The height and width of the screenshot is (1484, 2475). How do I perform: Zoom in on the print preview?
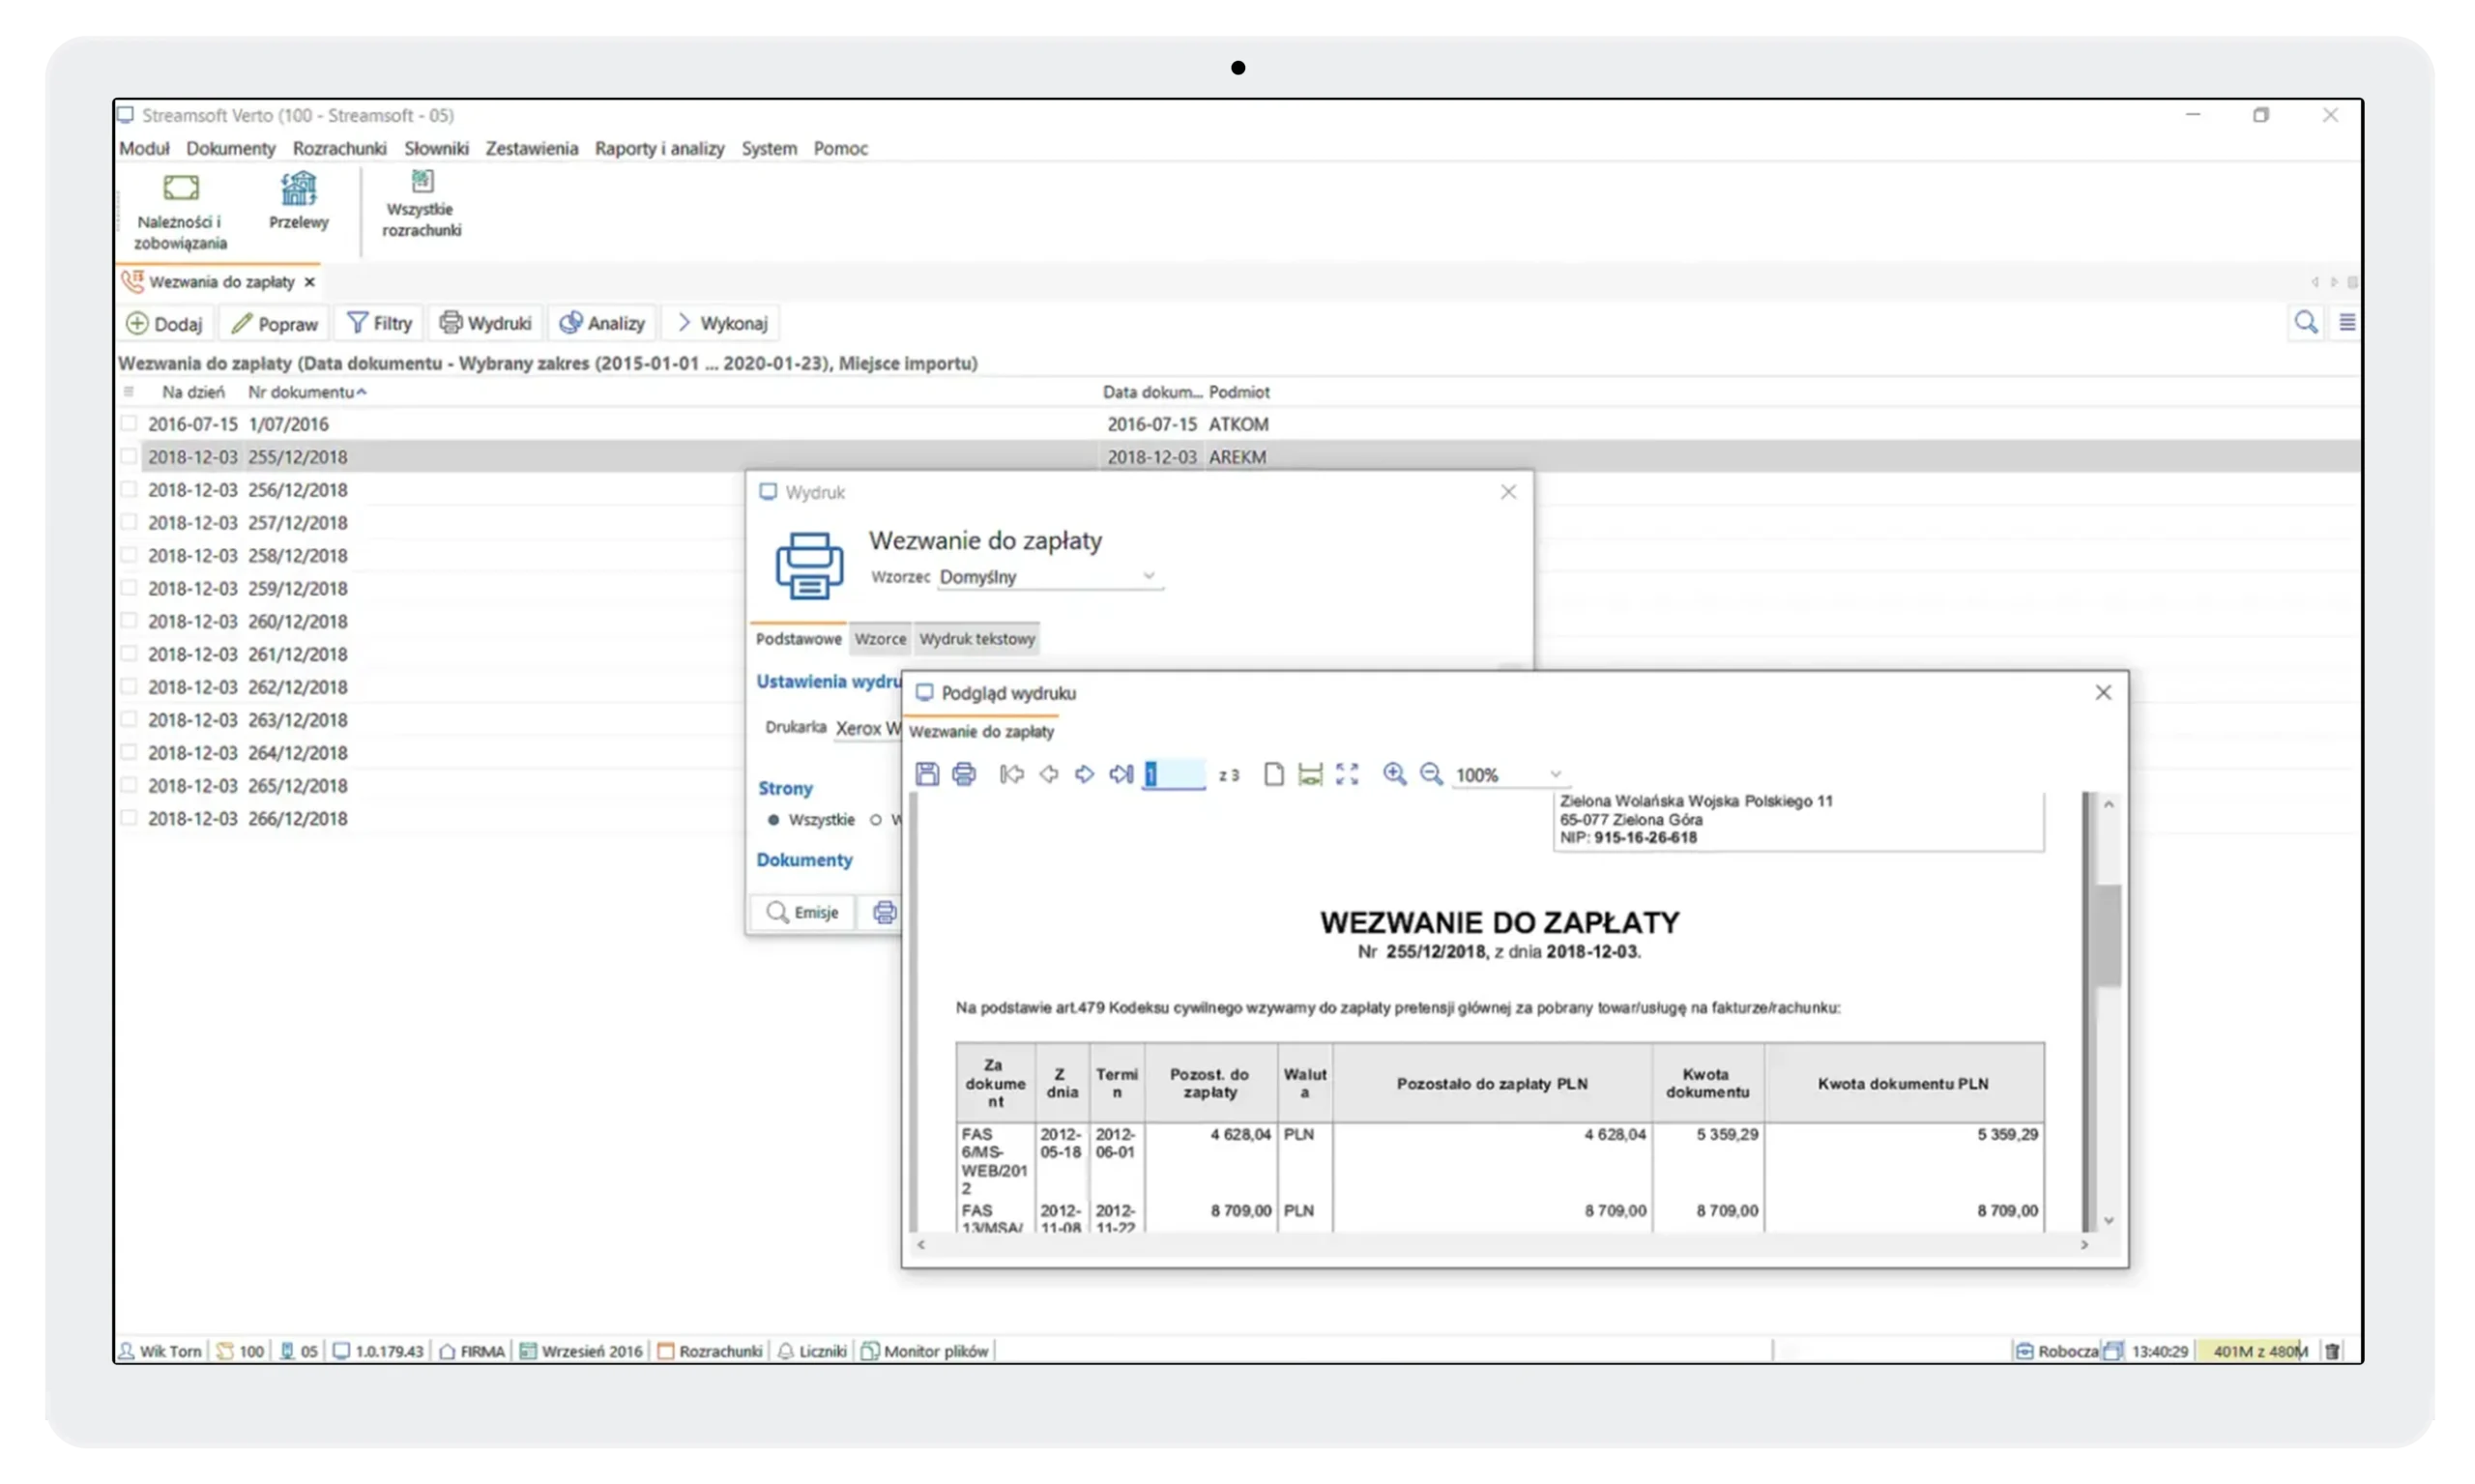1394,774
